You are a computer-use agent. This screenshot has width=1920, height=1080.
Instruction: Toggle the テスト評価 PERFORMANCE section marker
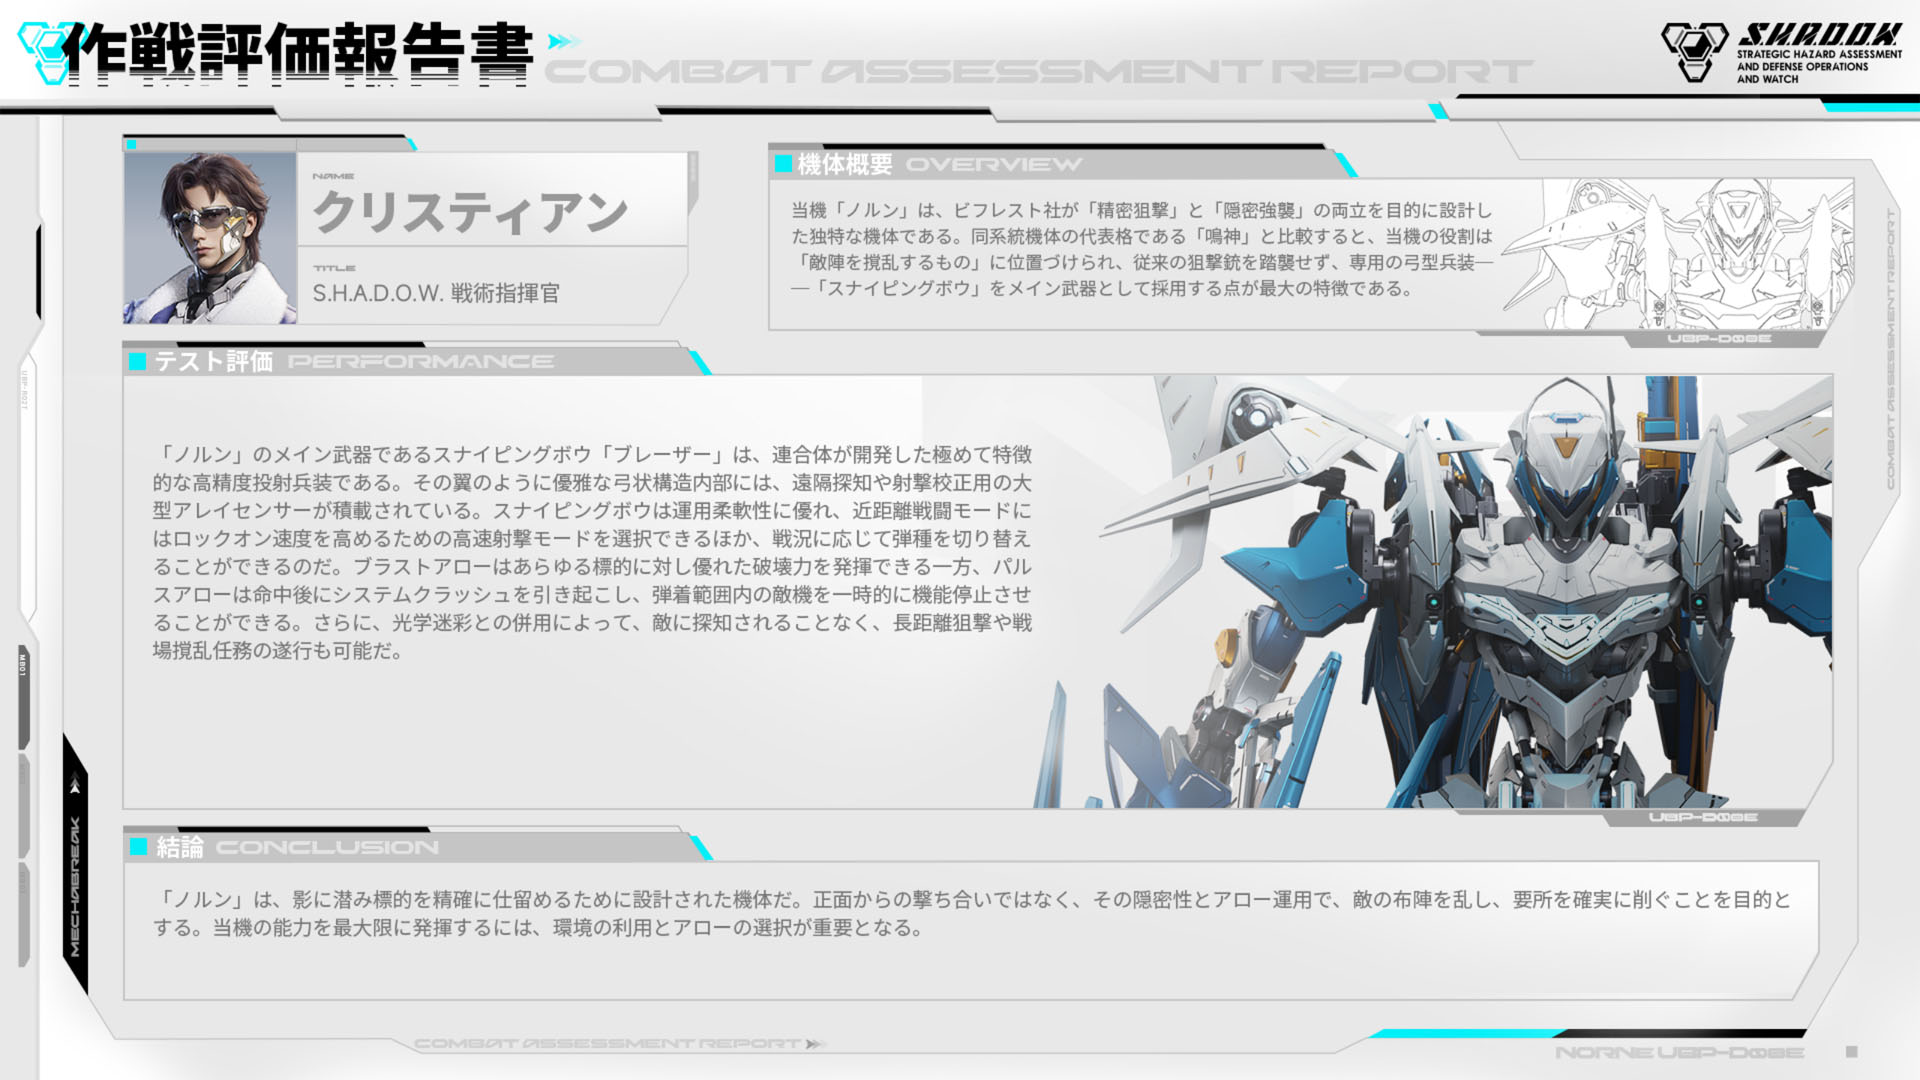[138, 360]
